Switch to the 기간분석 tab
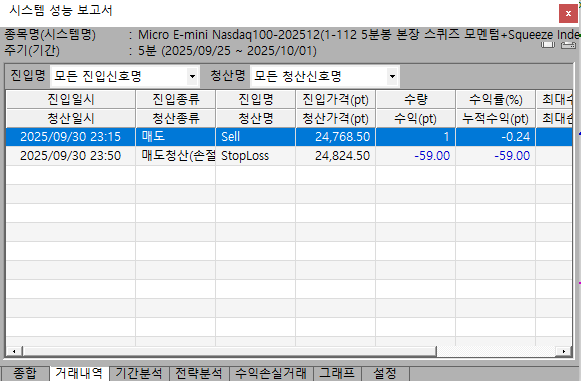Image resolution: width=581 pixels, height=381 pixels. tap(139, 373)
